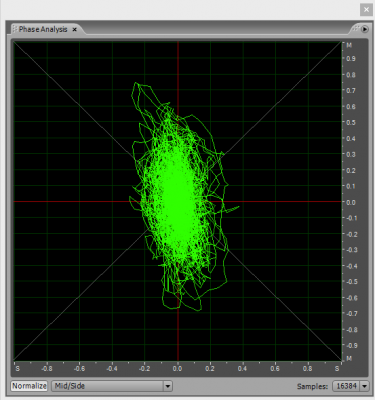Open the panel options menu arrow
Image resolution: width=375 pixels, height=400 pixels.
[365, 29]
